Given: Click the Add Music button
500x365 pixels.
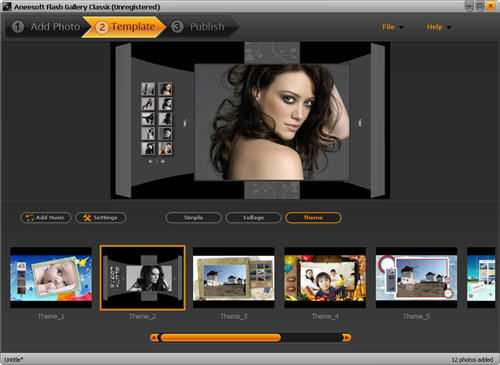Looking at the screenshot, I should (x=46, y=218).
